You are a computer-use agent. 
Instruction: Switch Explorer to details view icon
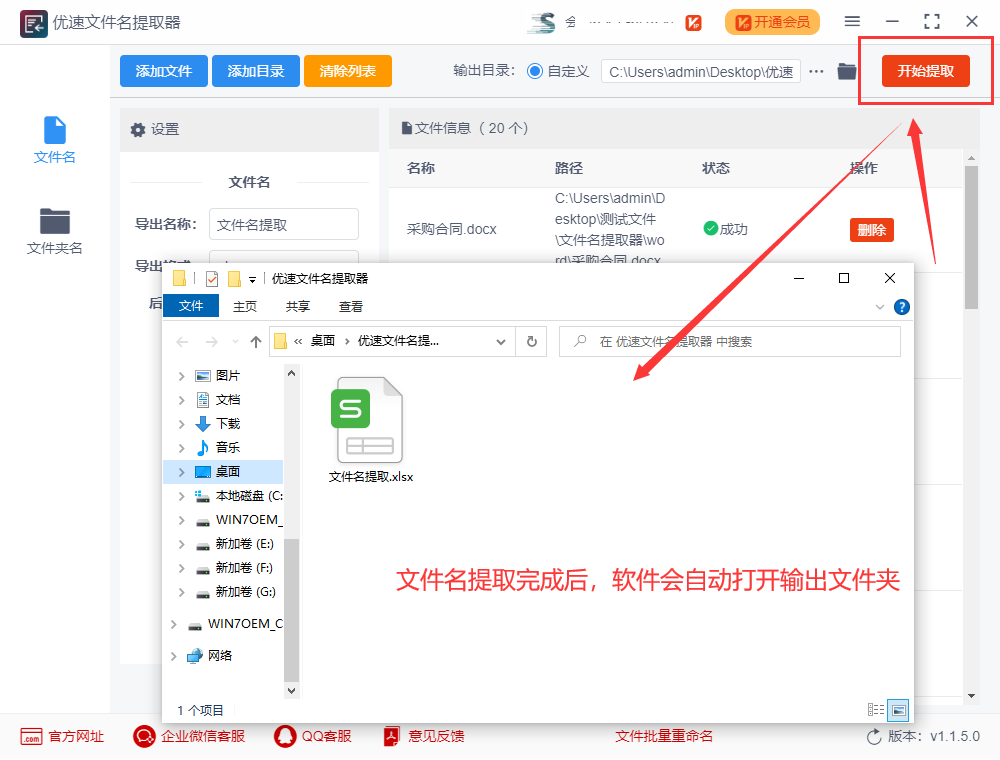(876, 710)
